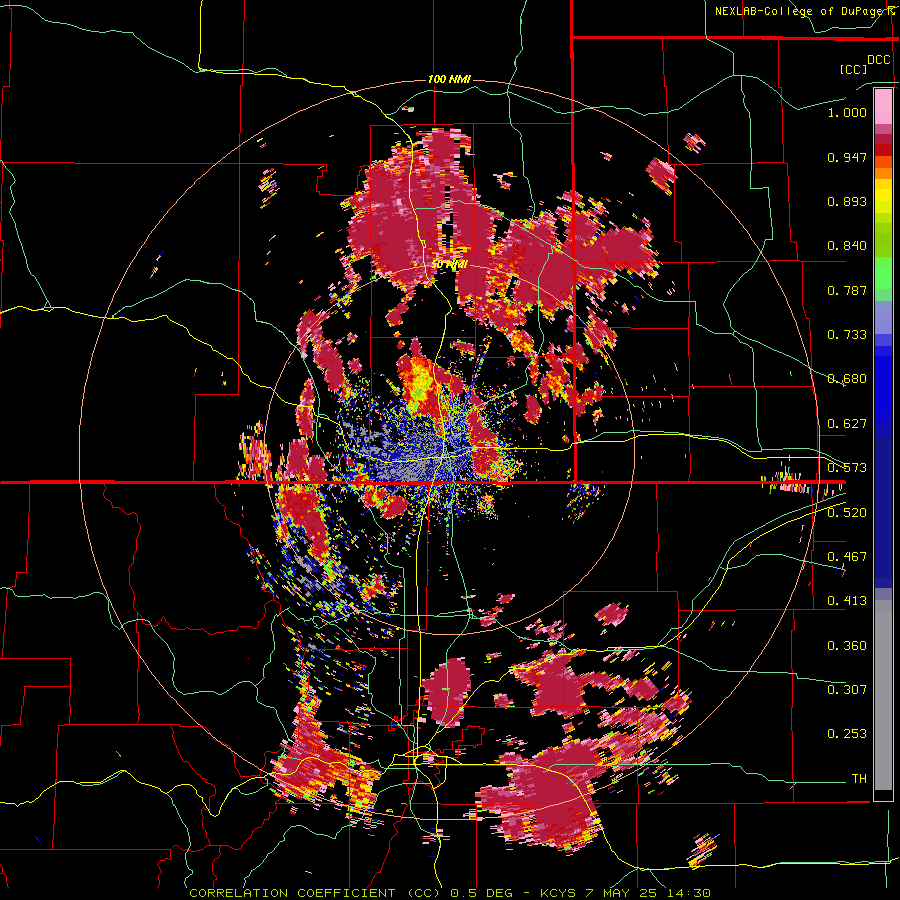Click the 0.360 scale value

(847, 646)
